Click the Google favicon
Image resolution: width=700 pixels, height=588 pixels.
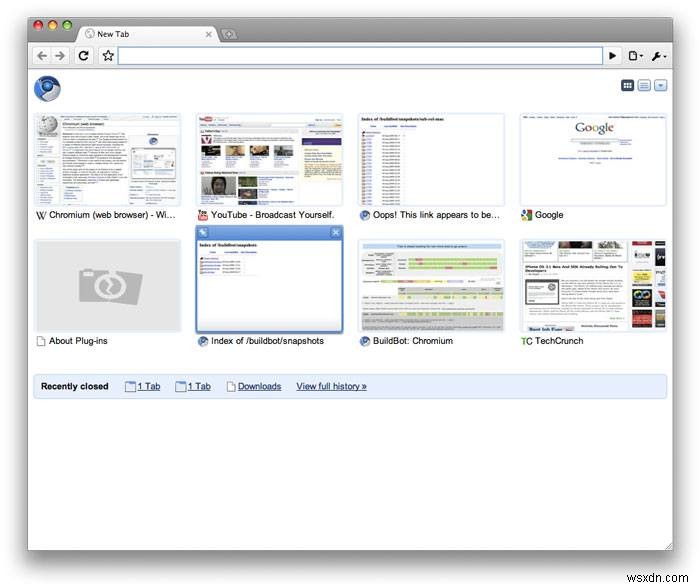pyautogui.click(x=526, y=215)
